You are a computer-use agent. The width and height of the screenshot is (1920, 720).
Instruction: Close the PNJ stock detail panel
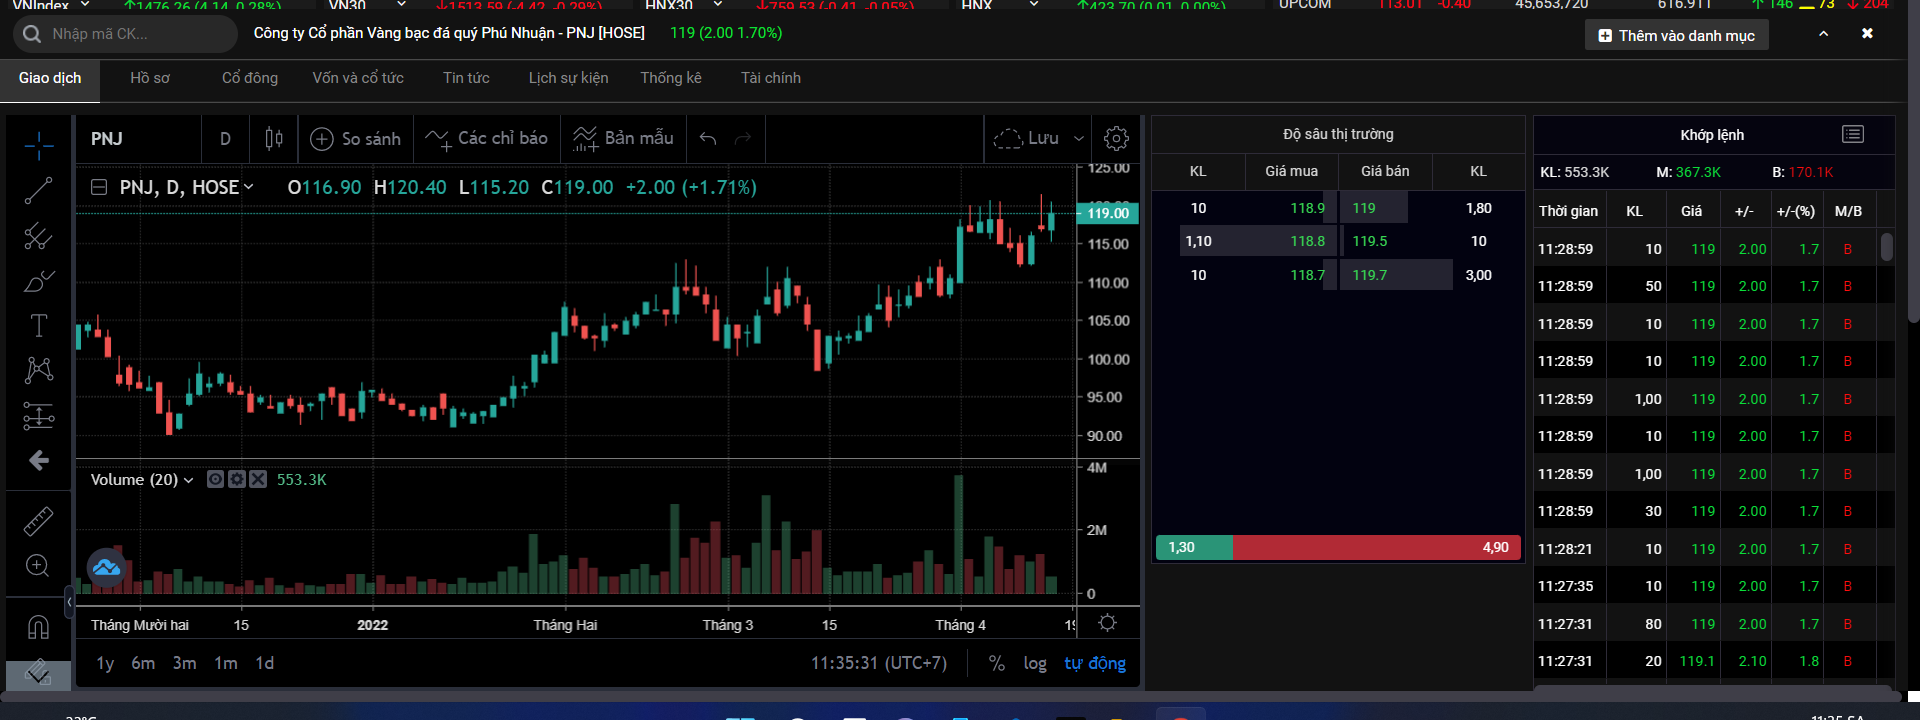click(1867, 33)
